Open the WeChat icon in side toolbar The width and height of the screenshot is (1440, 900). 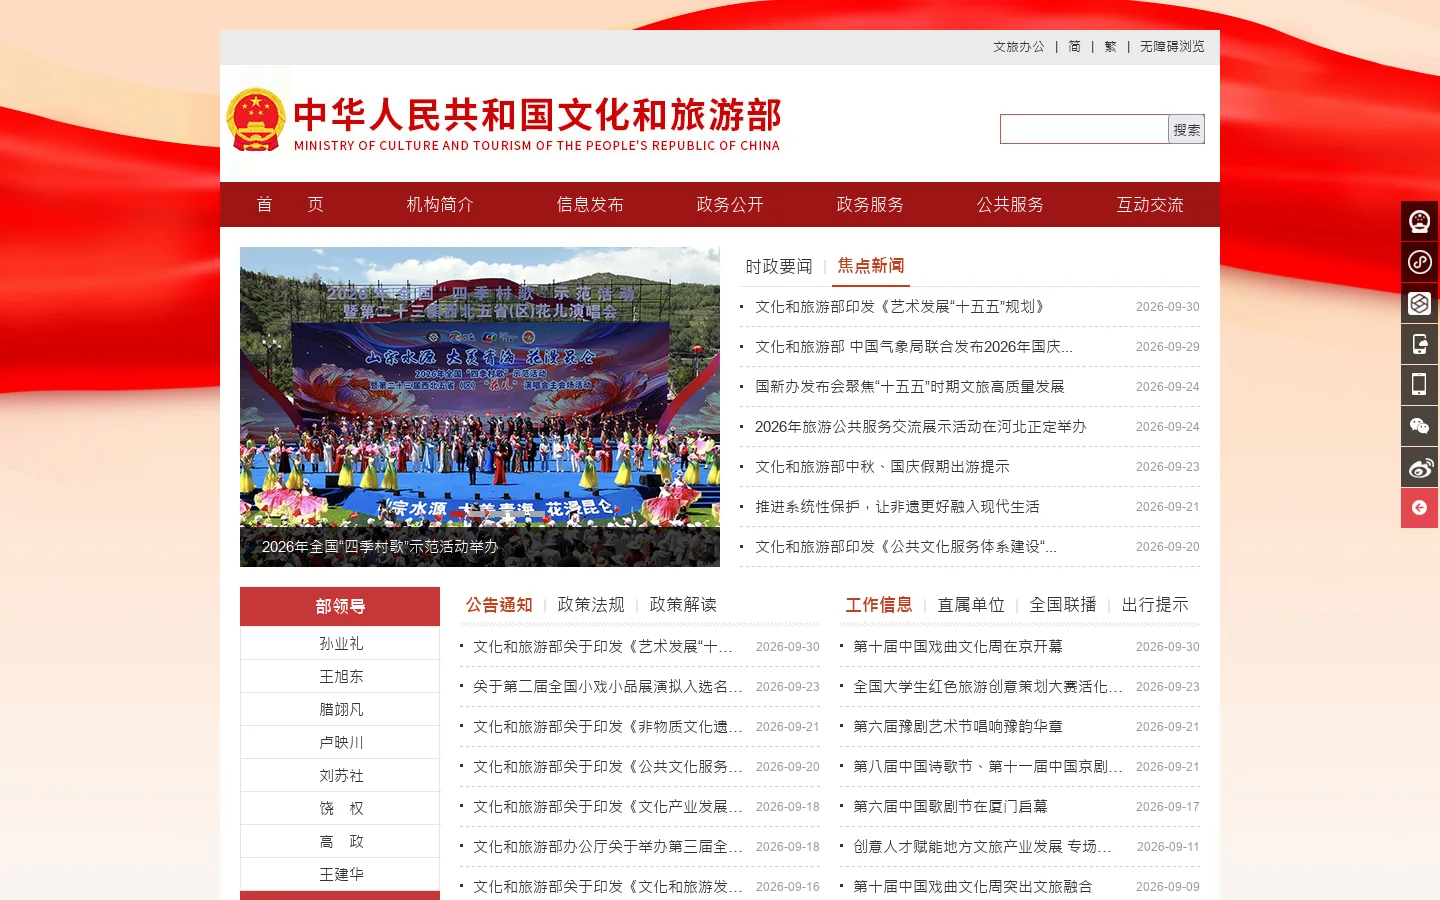(1419, 426)
